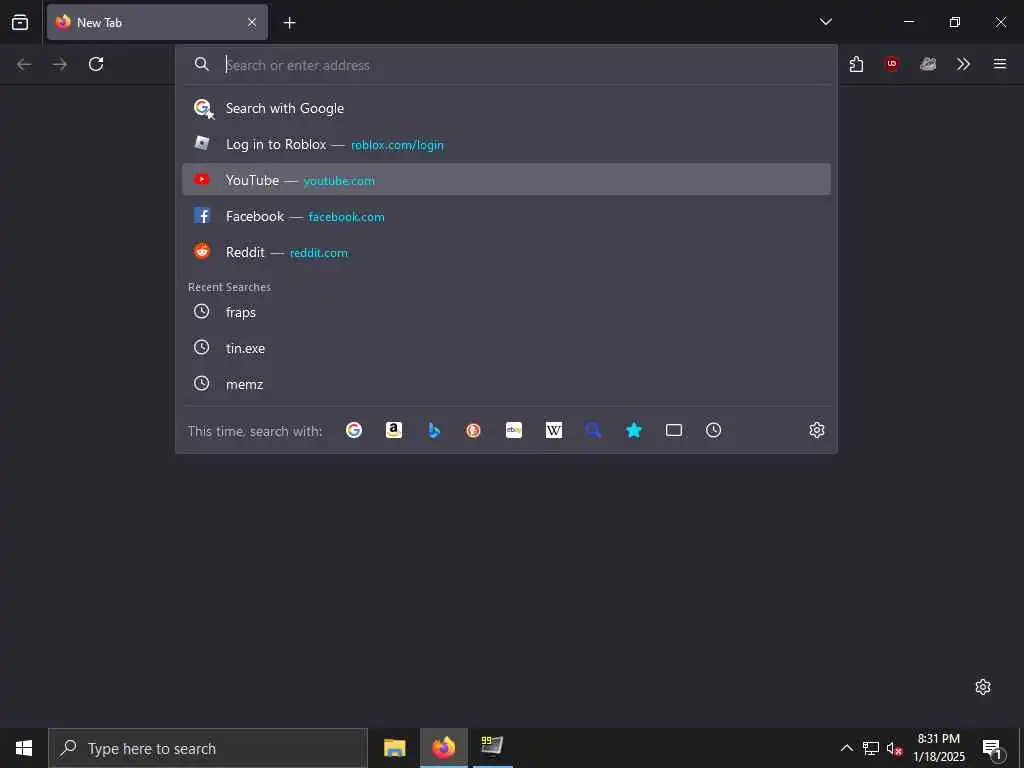Open the YouTube suggestion row
Screen dimensions: 1024x768
pos(506,180)
